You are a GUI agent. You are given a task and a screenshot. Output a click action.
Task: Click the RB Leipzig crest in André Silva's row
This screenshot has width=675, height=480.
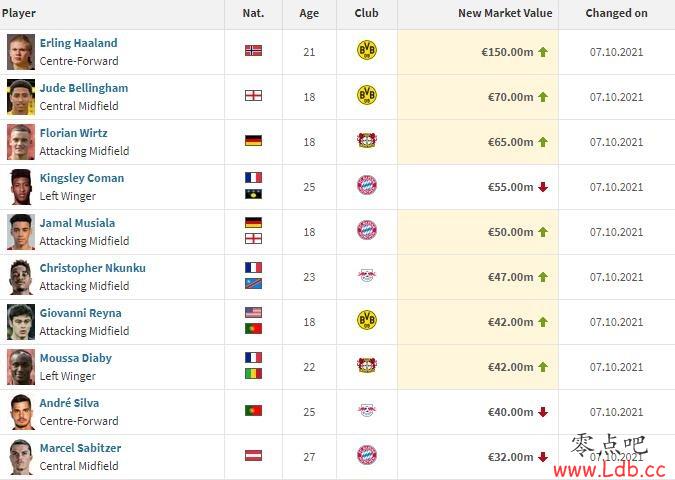click(x=367, y=410)
